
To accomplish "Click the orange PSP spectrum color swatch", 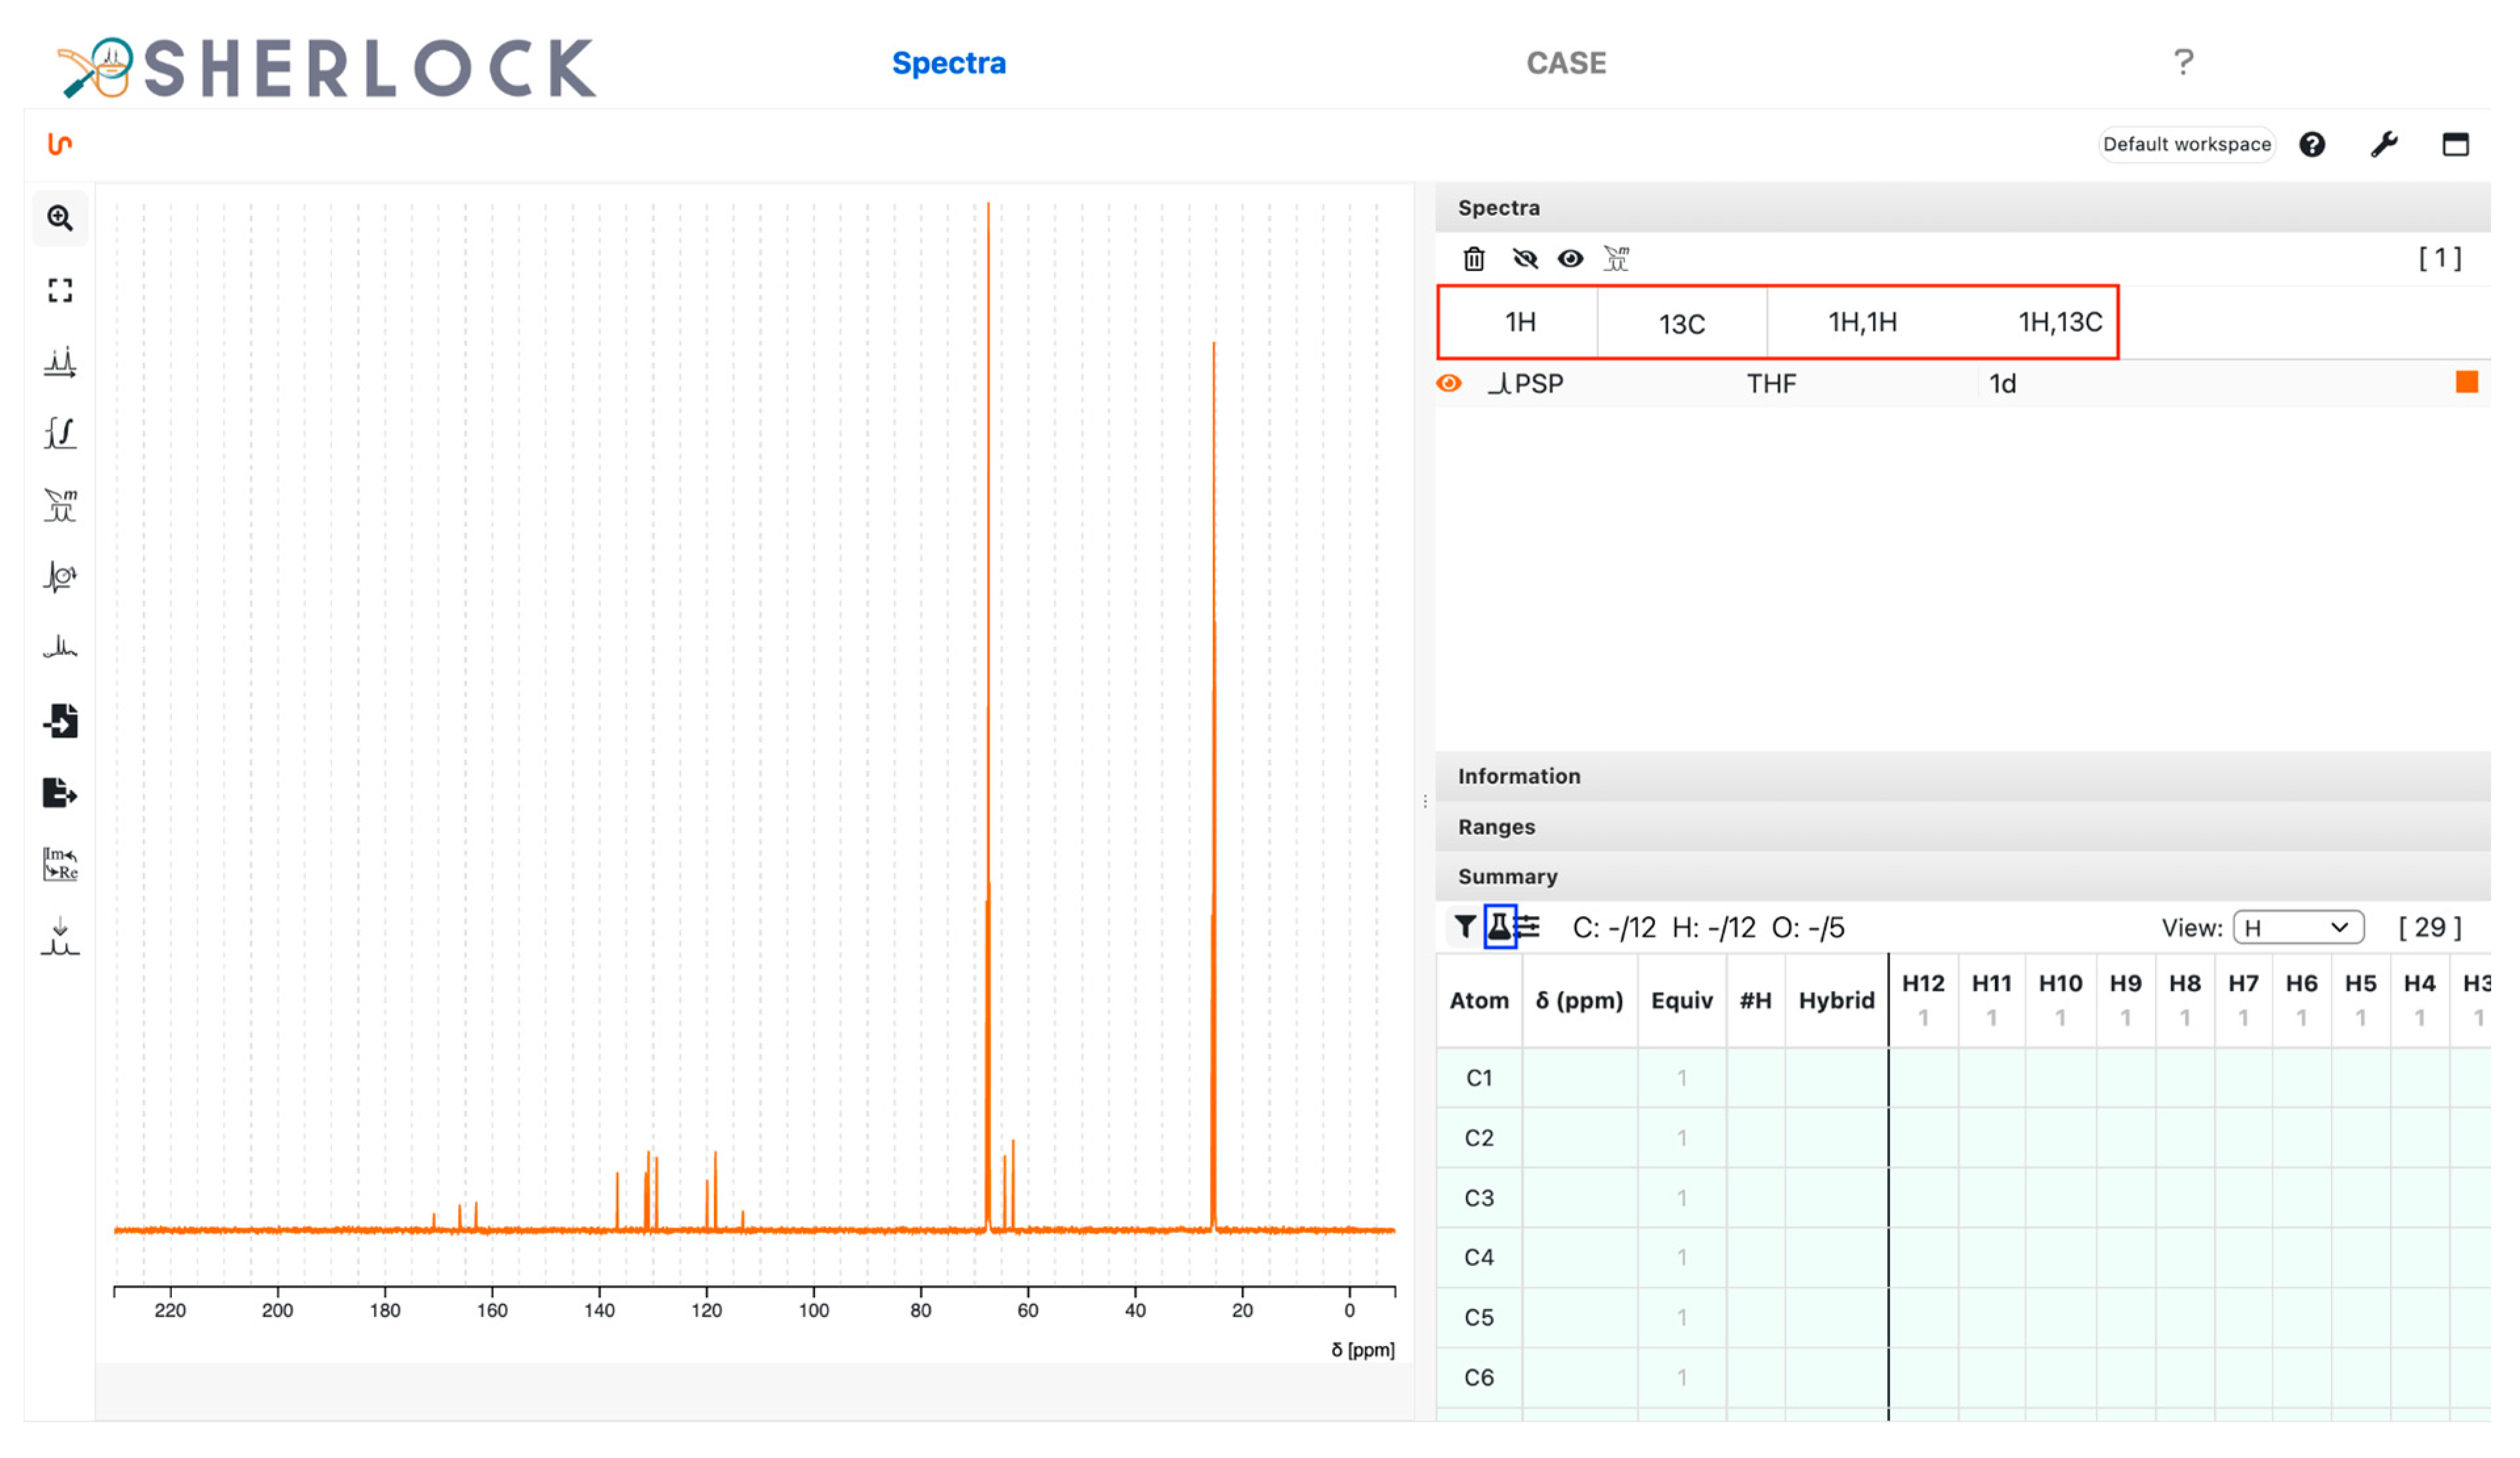I will coord(2467,383).
